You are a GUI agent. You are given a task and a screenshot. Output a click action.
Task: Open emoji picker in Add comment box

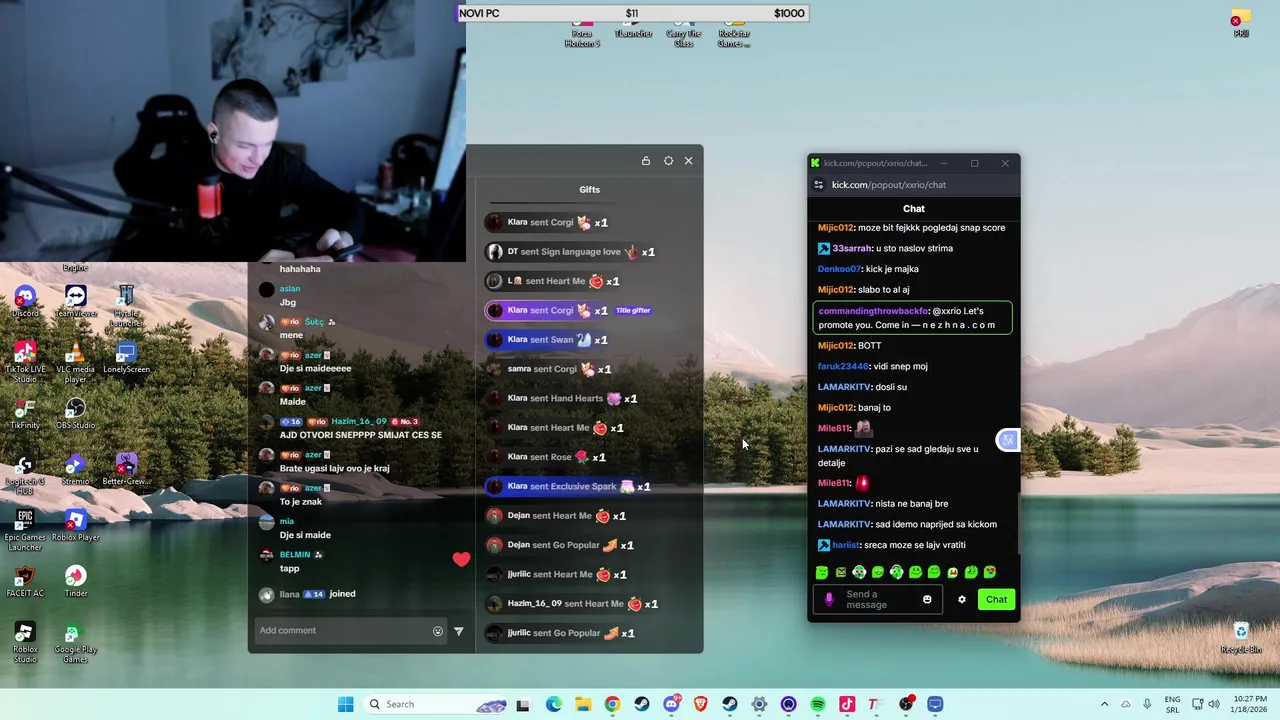point(437,631)
